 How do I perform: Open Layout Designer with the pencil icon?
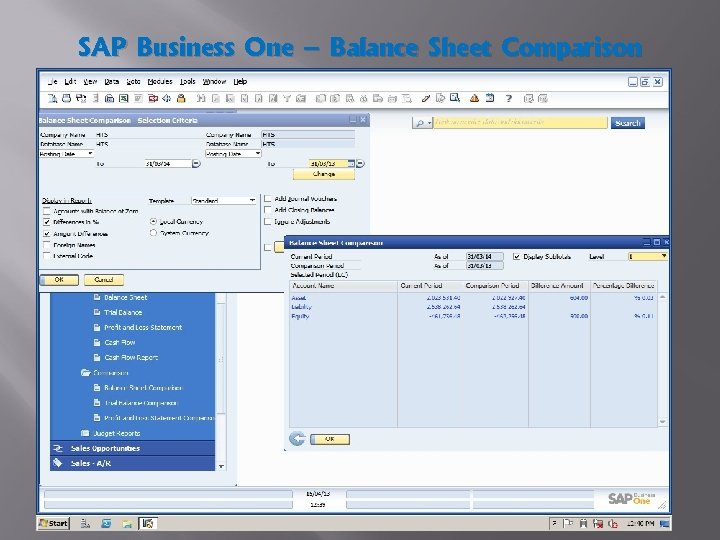tap(426, 98)
